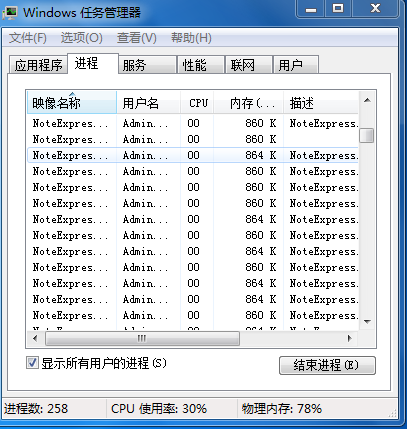Click the 进程数: 258 status text

coord(36,408)
